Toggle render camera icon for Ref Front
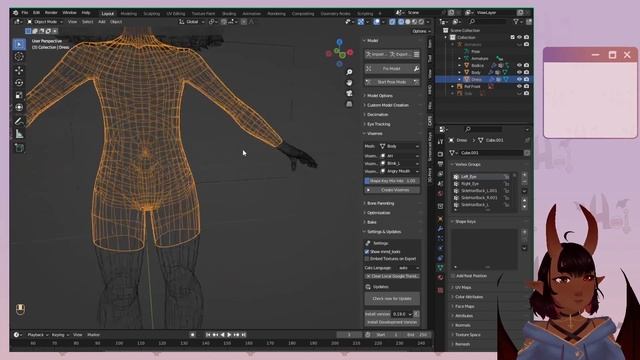Screen dimensions: 640x360 coord(527,86)
